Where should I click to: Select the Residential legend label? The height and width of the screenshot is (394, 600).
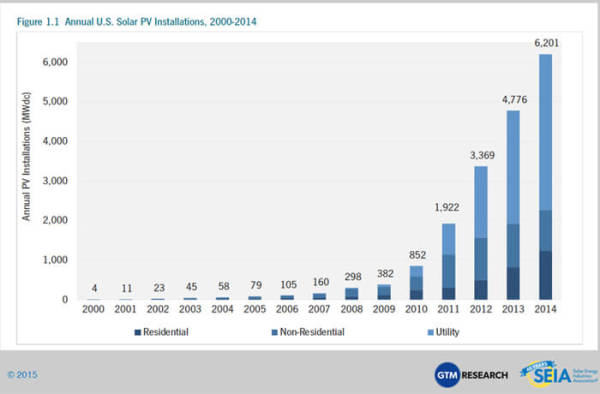tap(166, 332)
